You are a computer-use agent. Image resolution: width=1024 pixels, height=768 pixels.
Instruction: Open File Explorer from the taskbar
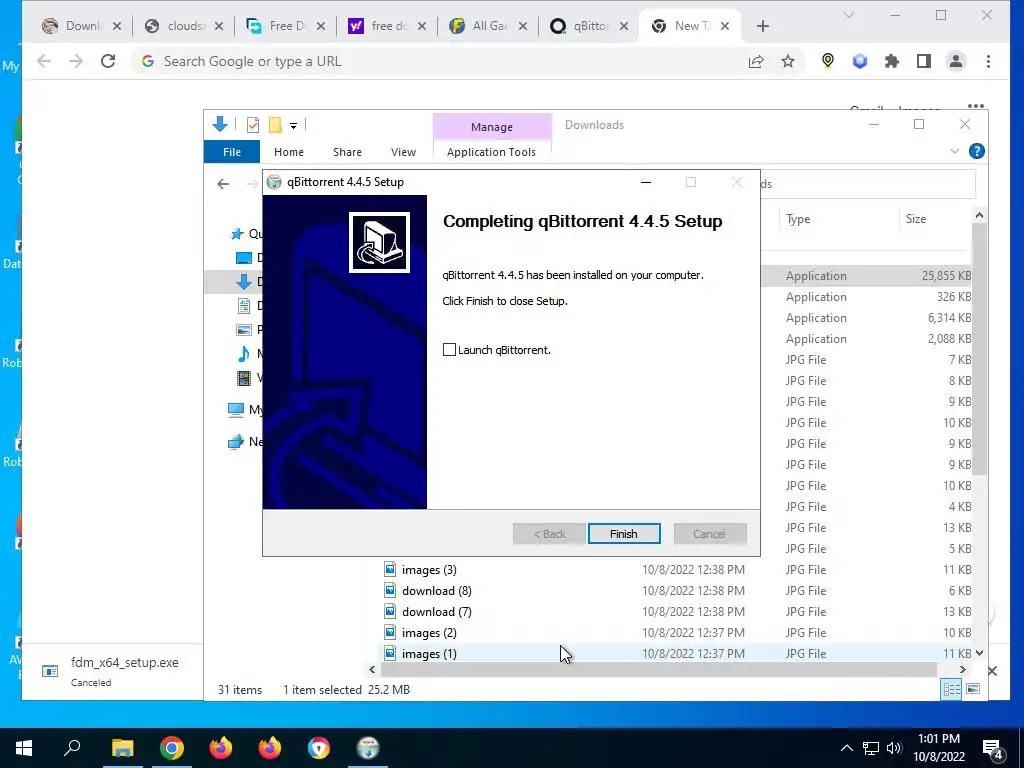pyautogui.click(x=122, y=748)
